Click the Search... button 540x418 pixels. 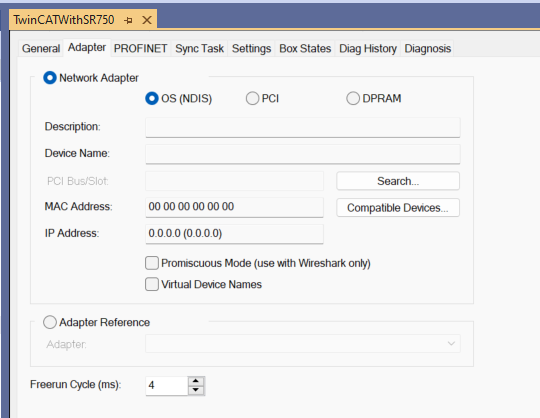pos(398,181)
